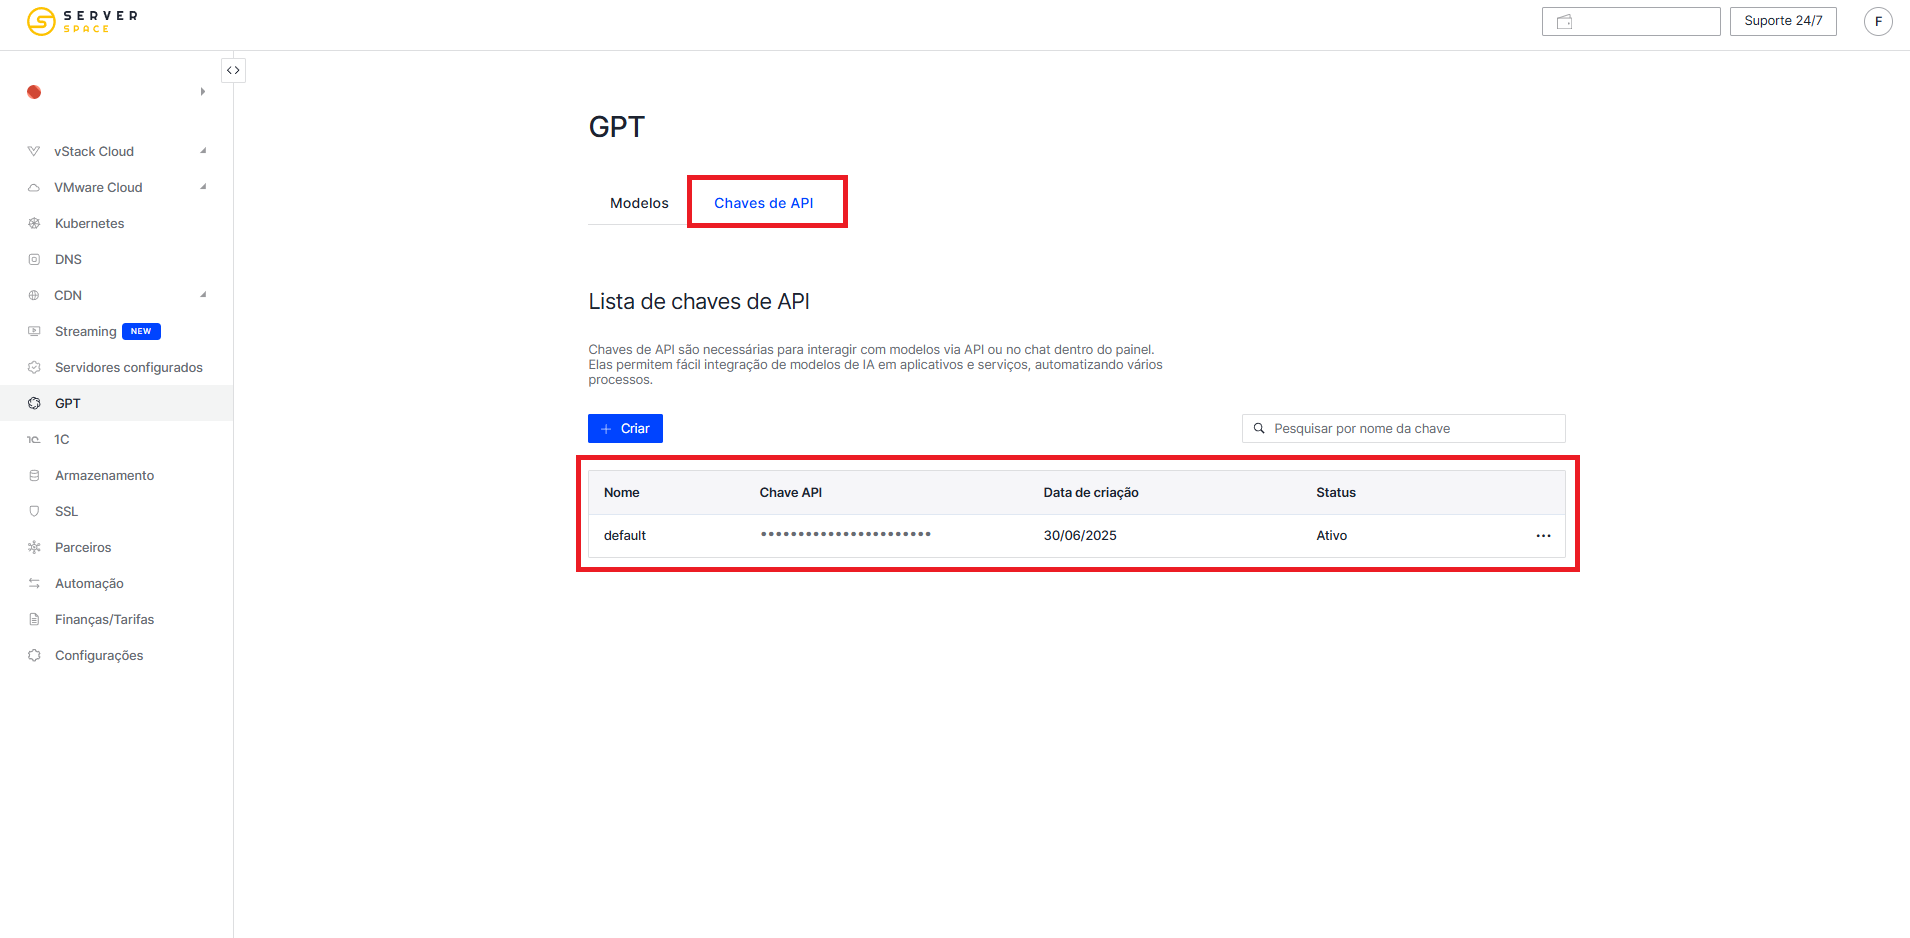Expand the vStack Cloud submenu arrow
The height and width of the screenshot is (938, 1910).
point(203,151)
